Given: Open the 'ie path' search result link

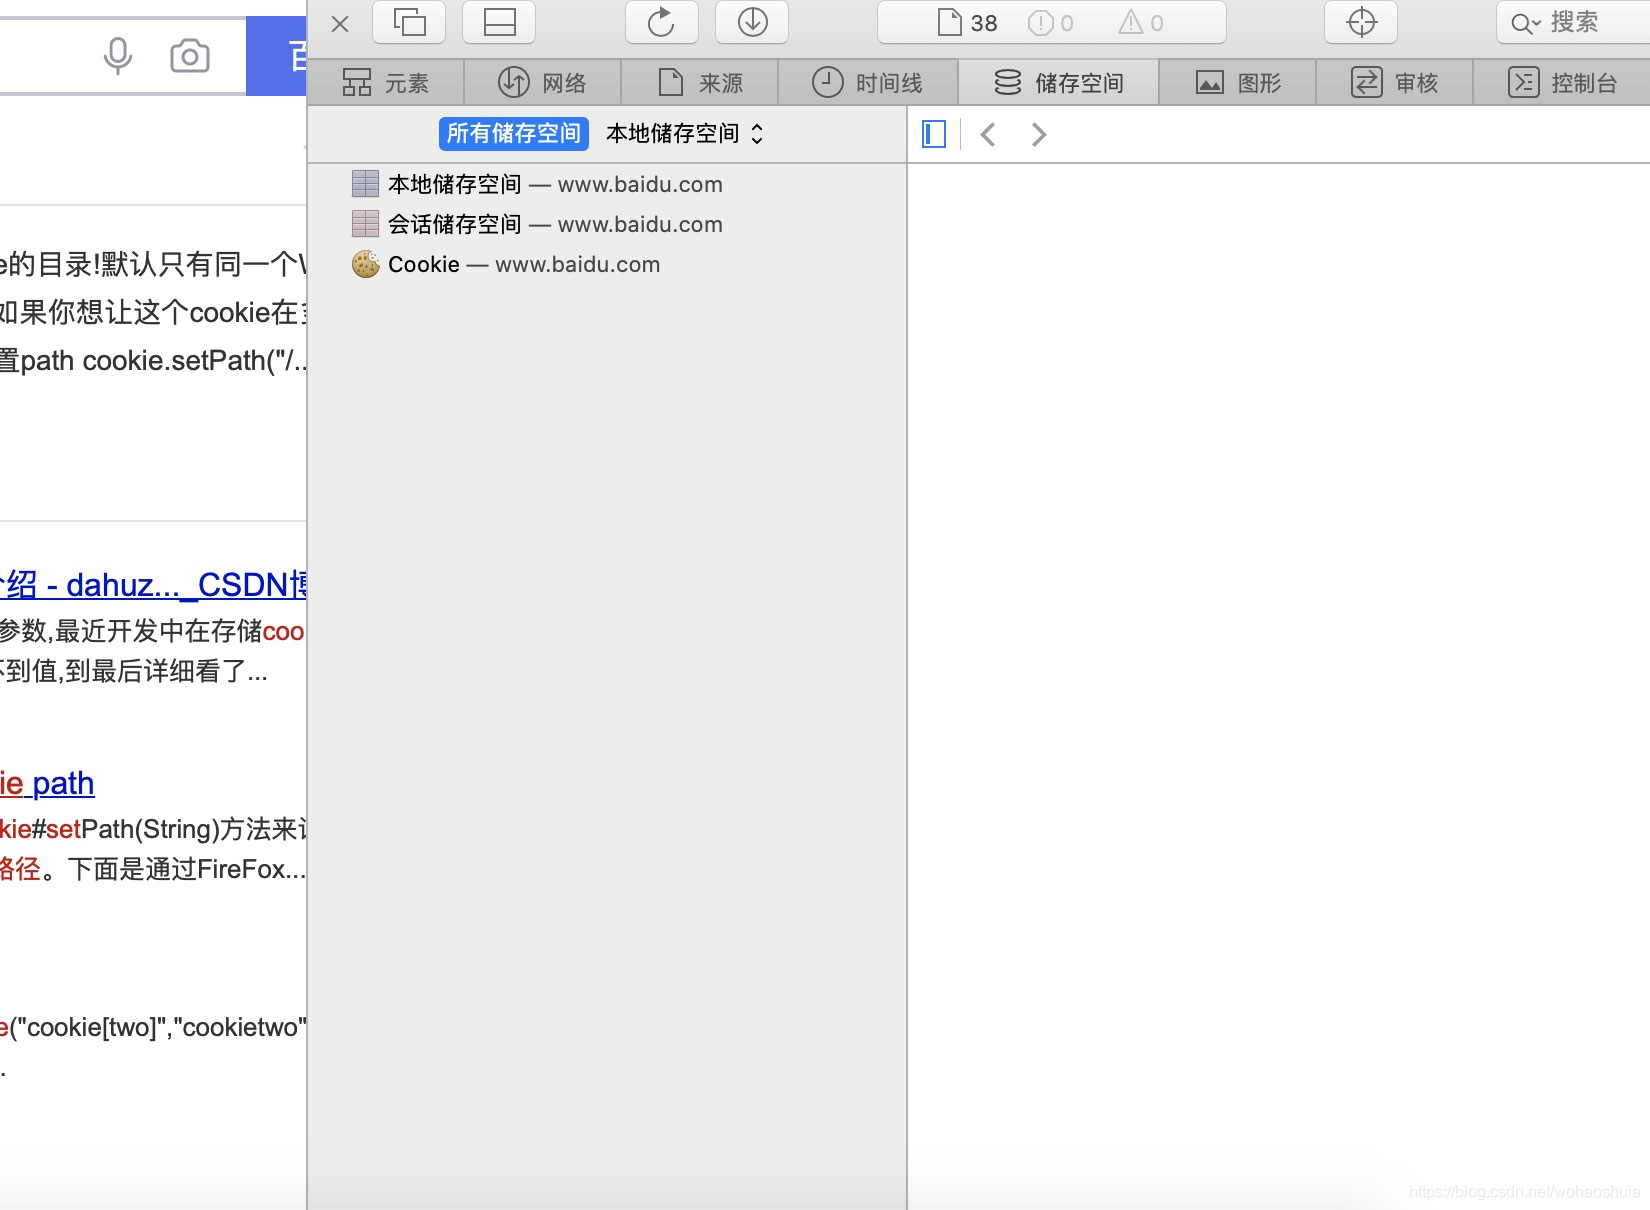Looking at the screenshot, I should tap(47, 783).
